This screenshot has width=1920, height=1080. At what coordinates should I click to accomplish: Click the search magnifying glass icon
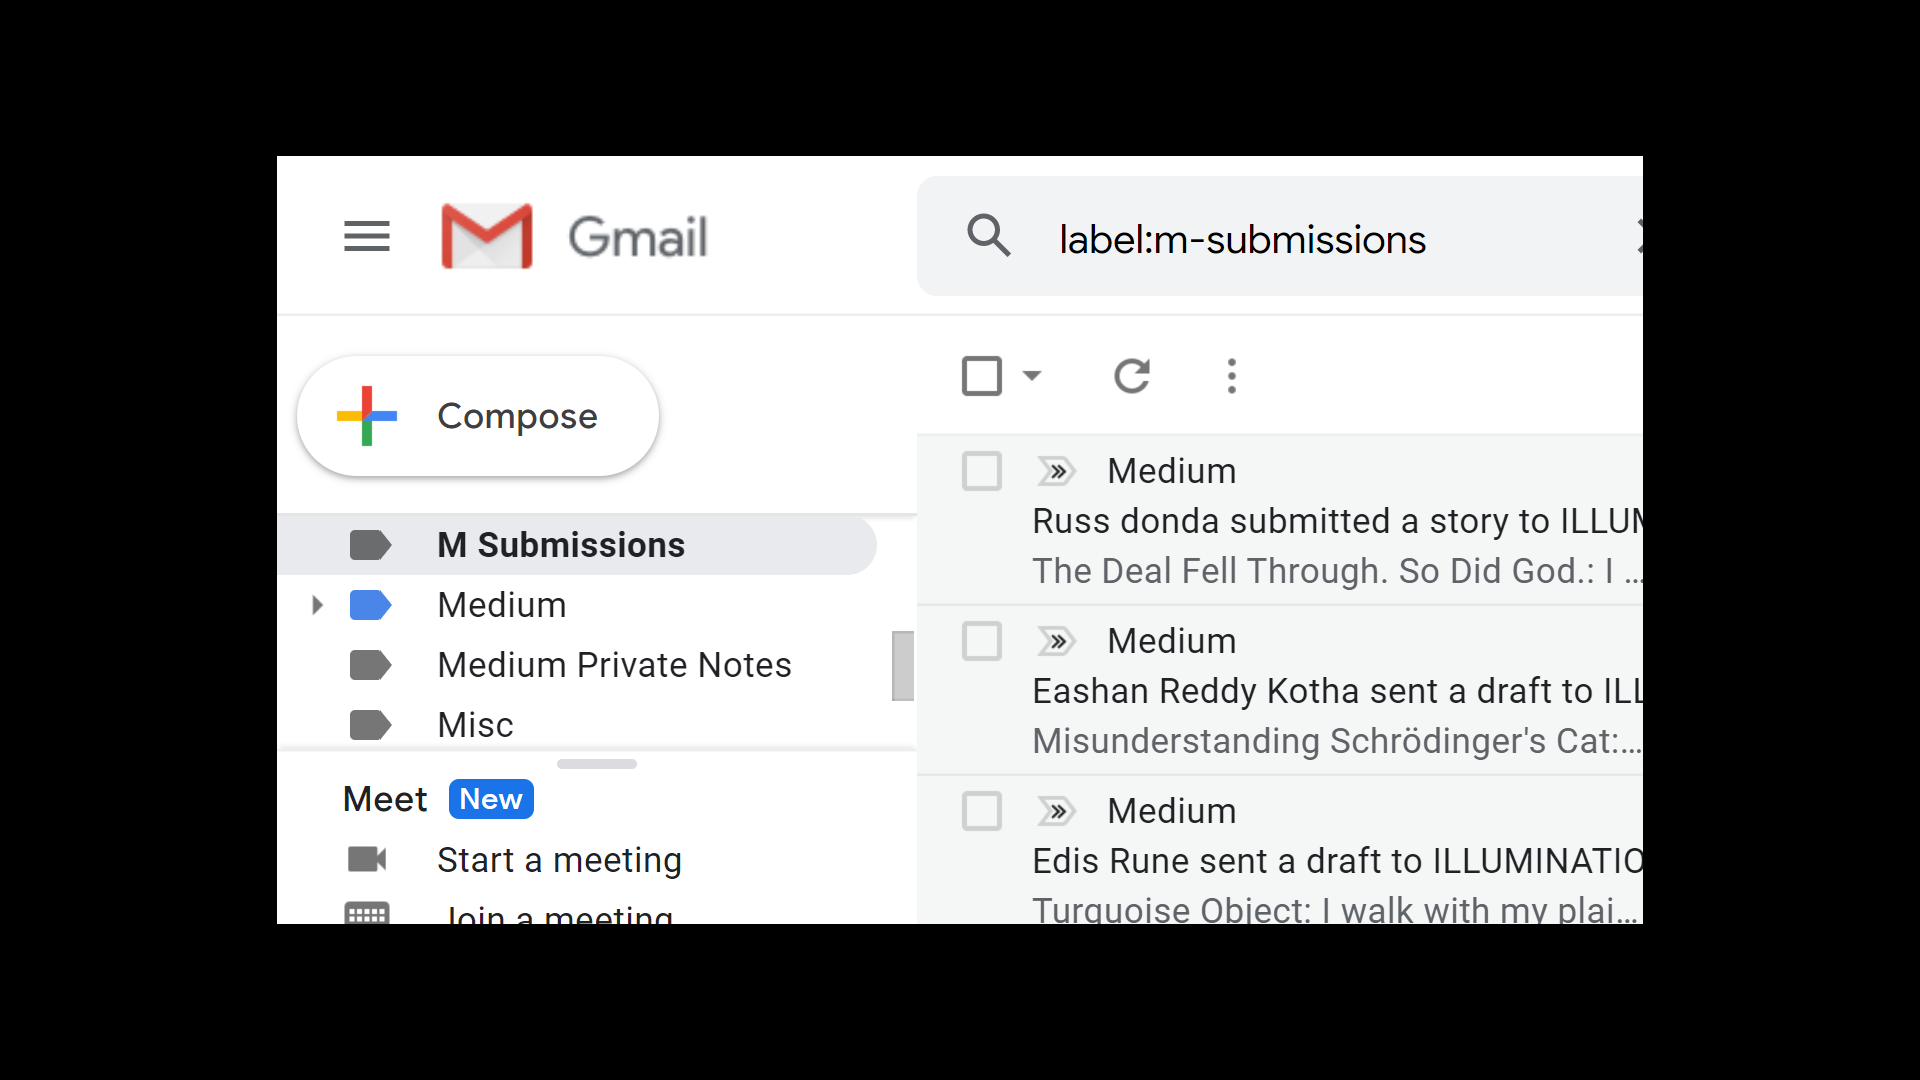click(x=989, y=235)
